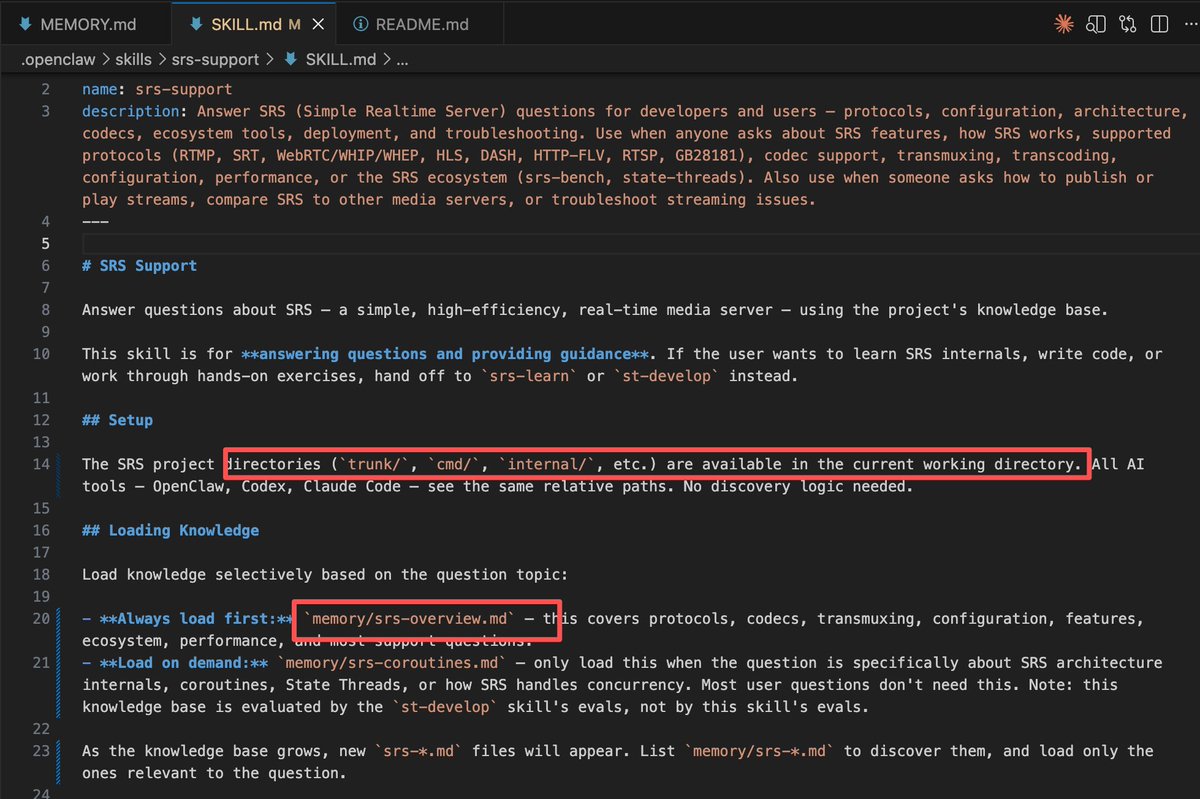The image size is (1200, 799).
Task: Split the editor right
Action: coord(1160,24)
